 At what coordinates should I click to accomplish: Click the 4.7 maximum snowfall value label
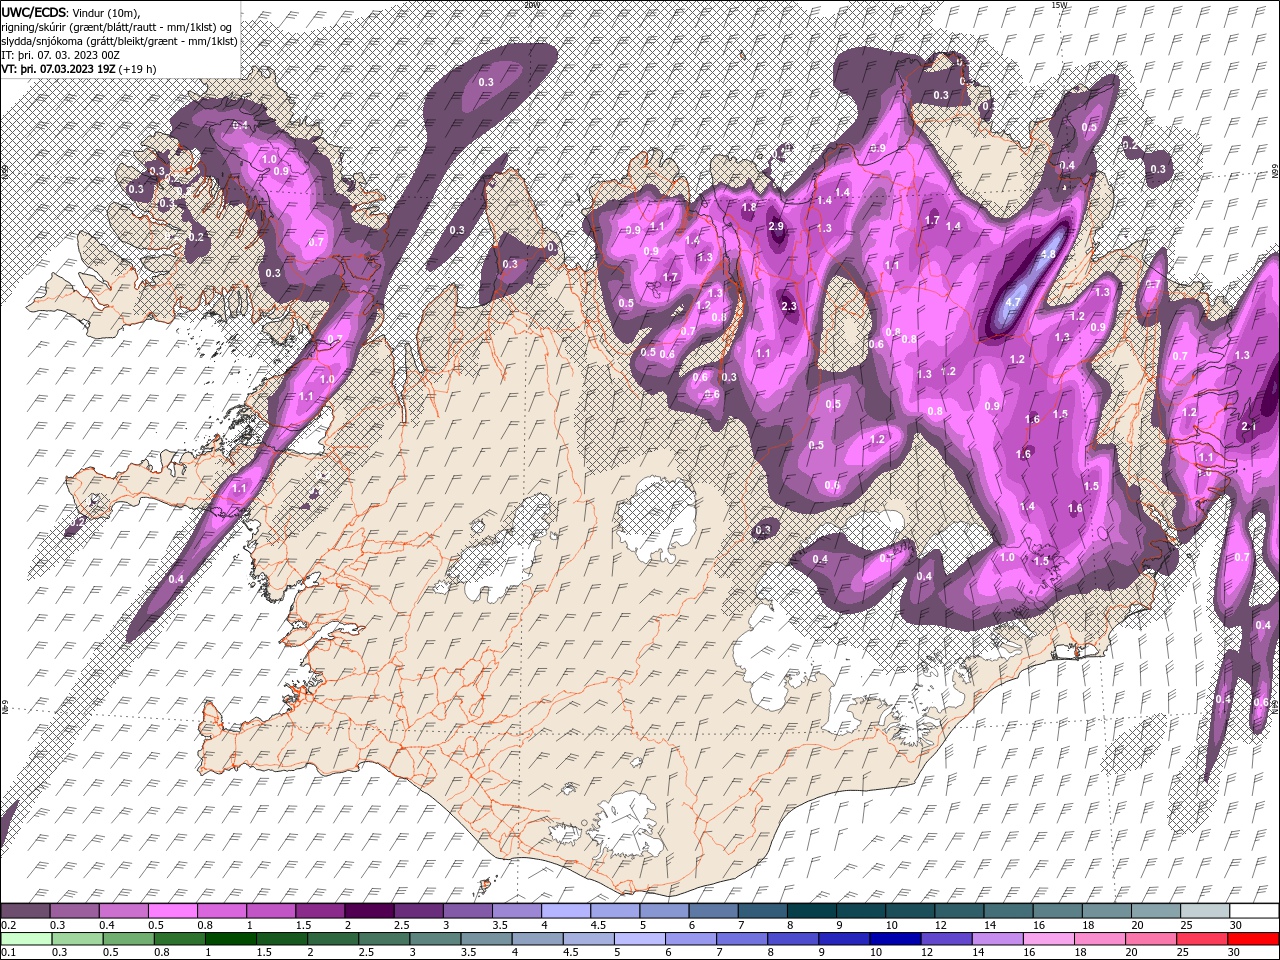[x=1012, y=302]
